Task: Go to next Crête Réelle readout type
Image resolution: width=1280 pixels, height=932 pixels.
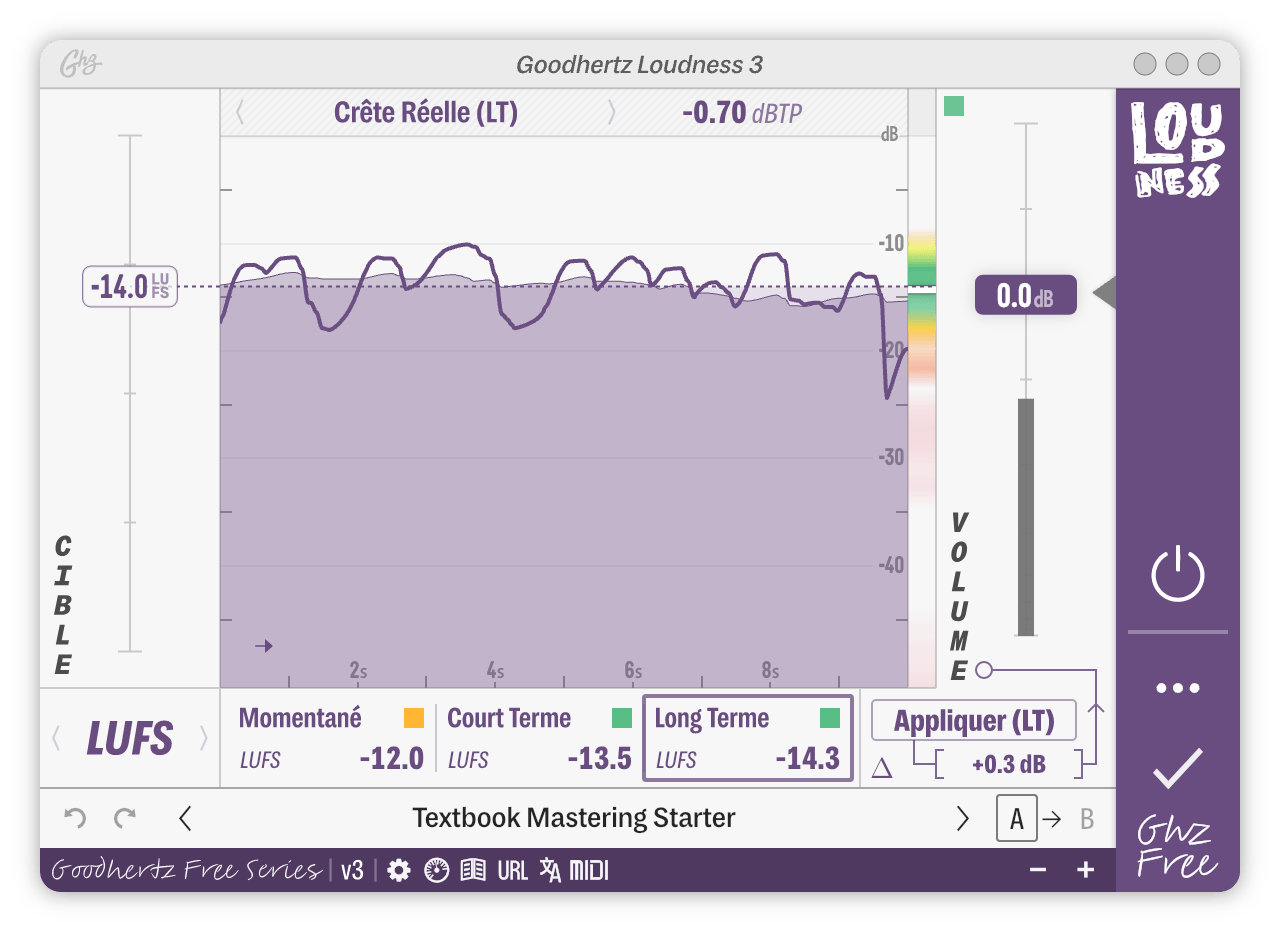Action: pos(612,112)
